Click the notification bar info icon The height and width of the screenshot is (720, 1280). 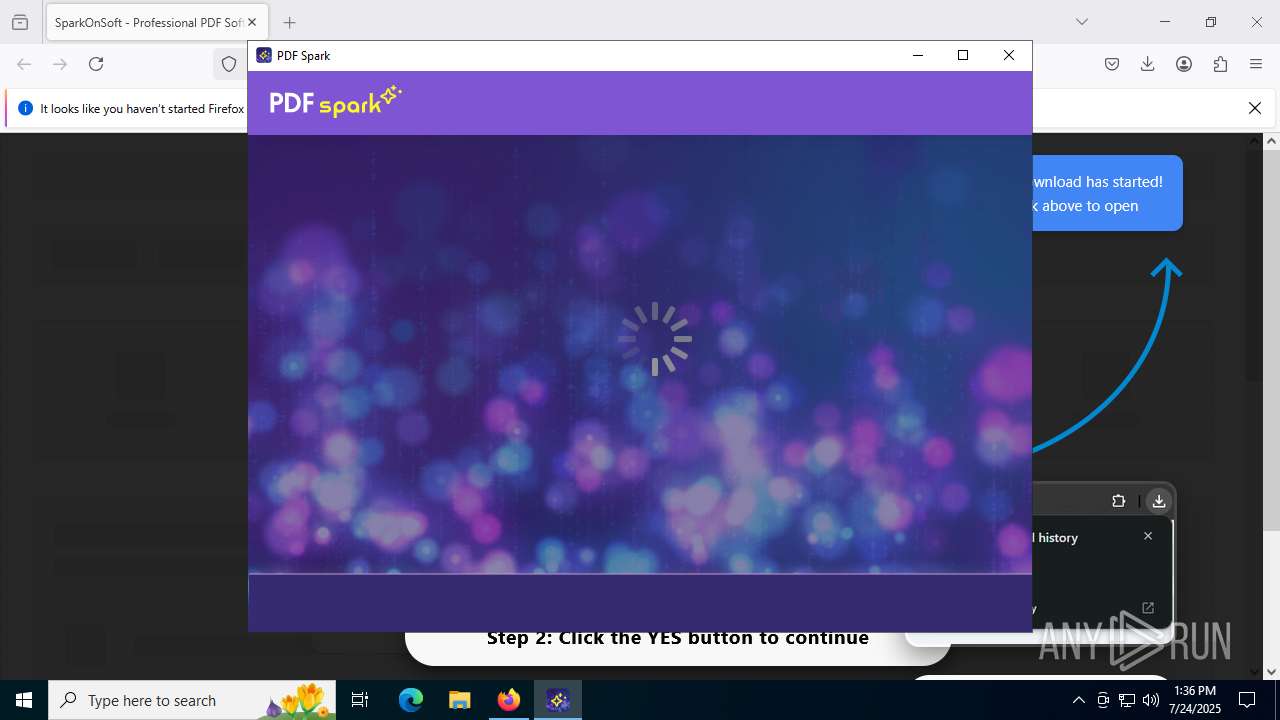(x=25, y=108)
